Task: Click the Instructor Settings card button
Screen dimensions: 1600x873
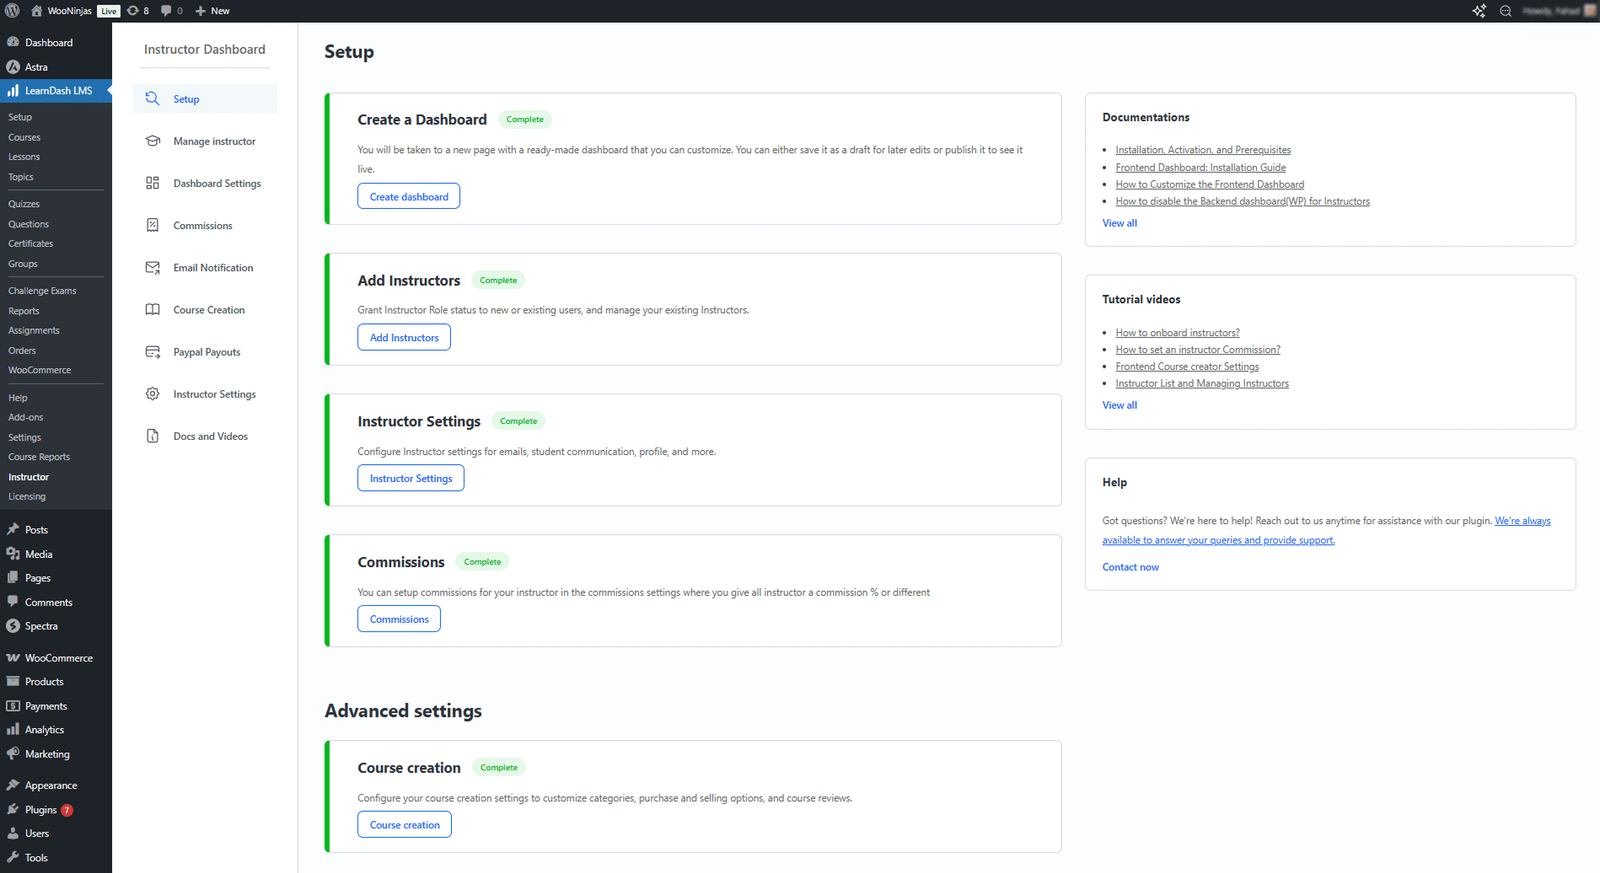Action: tap(411, 478)
